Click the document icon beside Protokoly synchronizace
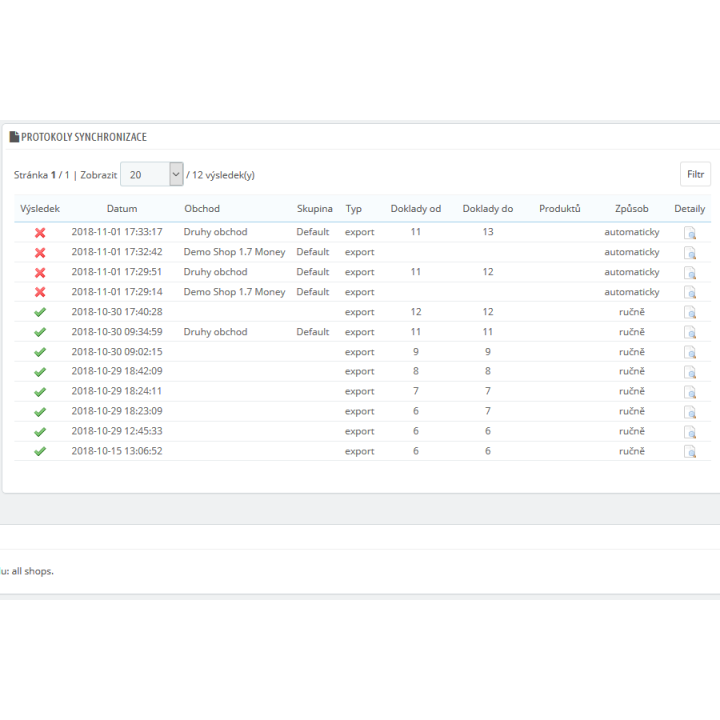Image resolution: width=720 pixels, height=720 pixels. coord(14,137)
